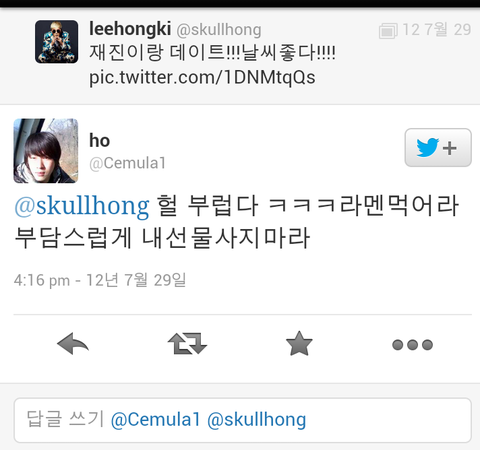
Task: Focus the 답글 쓰기 reply input field
Action: point(243,420)
